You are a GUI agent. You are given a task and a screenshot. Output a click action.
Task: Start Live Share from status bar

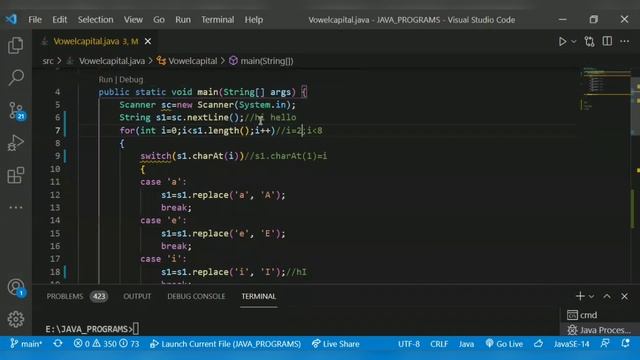pos(336,344)
